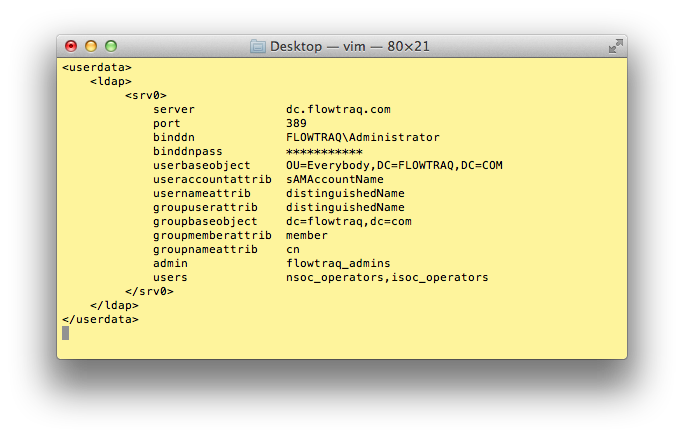Enter full screen with the top-right arrows icon
Image resolution: width=684 pixels, height=438 pixels.
(616, 46)
